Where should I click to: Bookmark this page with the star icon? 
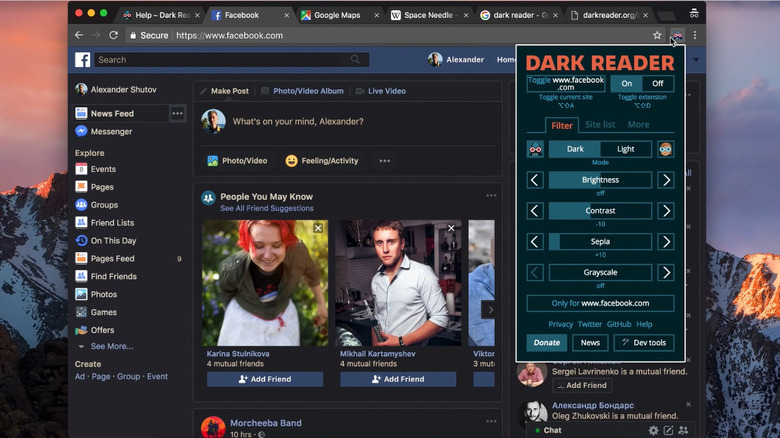point(657,35)
